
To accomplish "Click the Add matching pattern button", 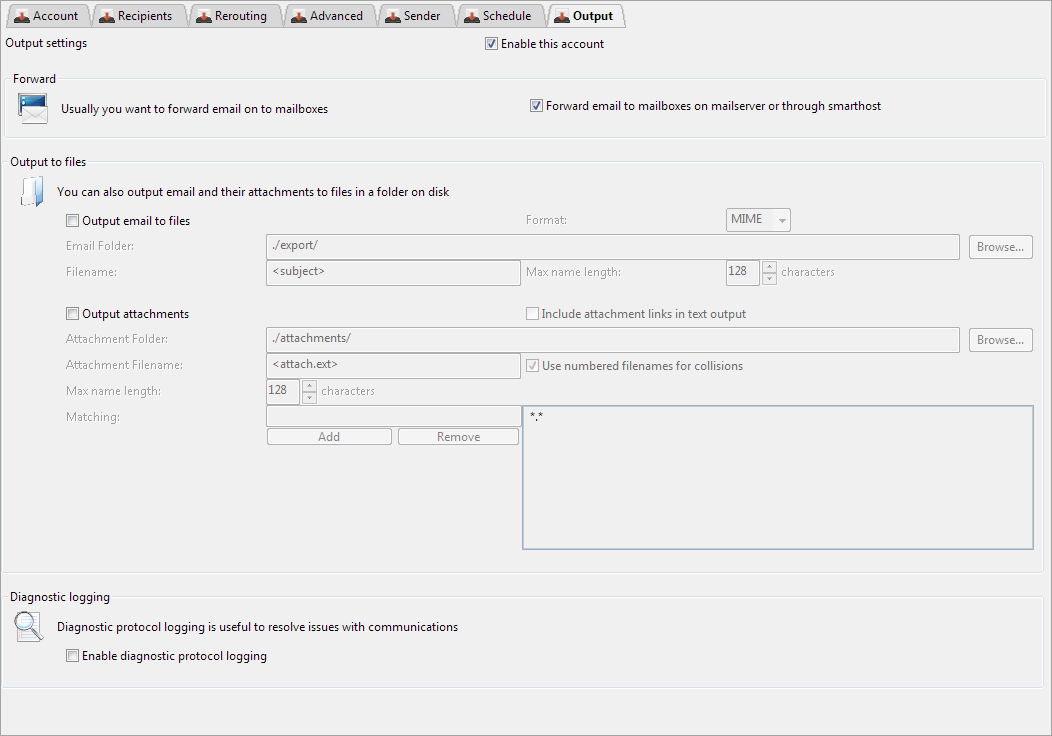I will point(329,437).
